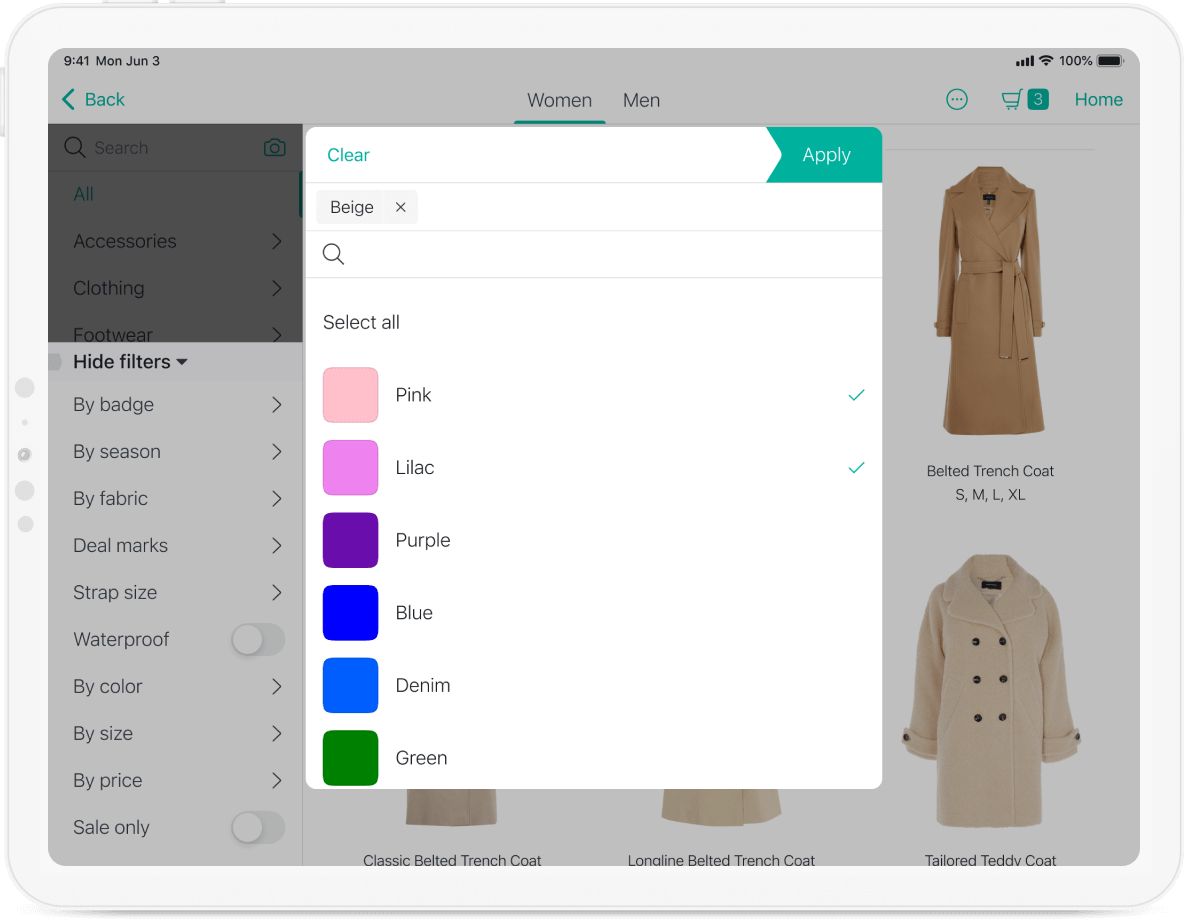Click the Clear link

pos(348,155)
